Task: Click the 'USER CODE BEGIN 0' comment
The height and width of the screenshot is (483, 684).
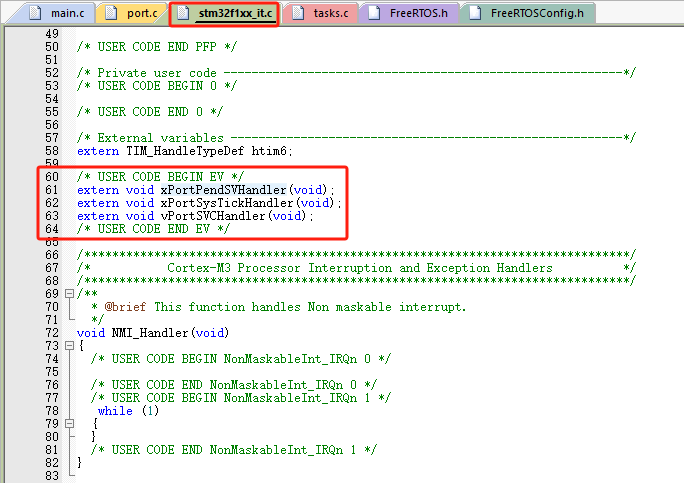Action: point(157,86)
